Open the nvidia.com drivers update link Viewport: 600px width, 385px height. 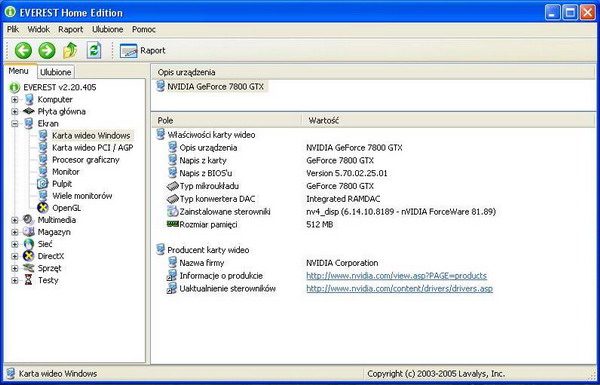[x=399, y=289]
